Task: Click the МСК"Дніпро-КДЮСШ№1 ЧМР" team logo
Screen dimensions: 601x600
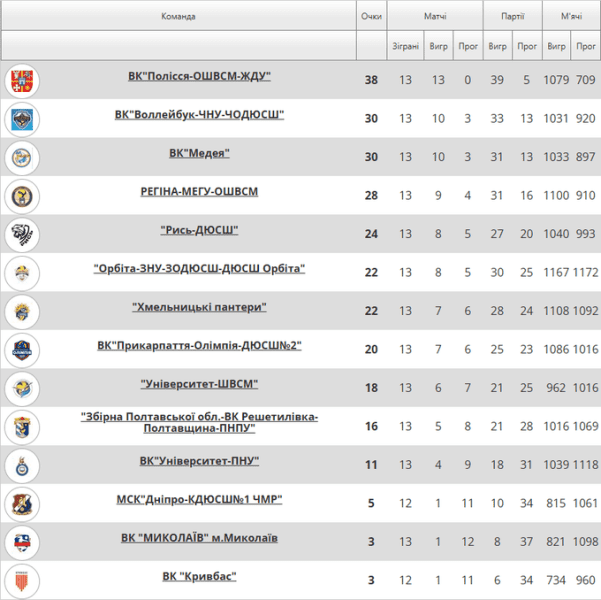Action: 21,503
